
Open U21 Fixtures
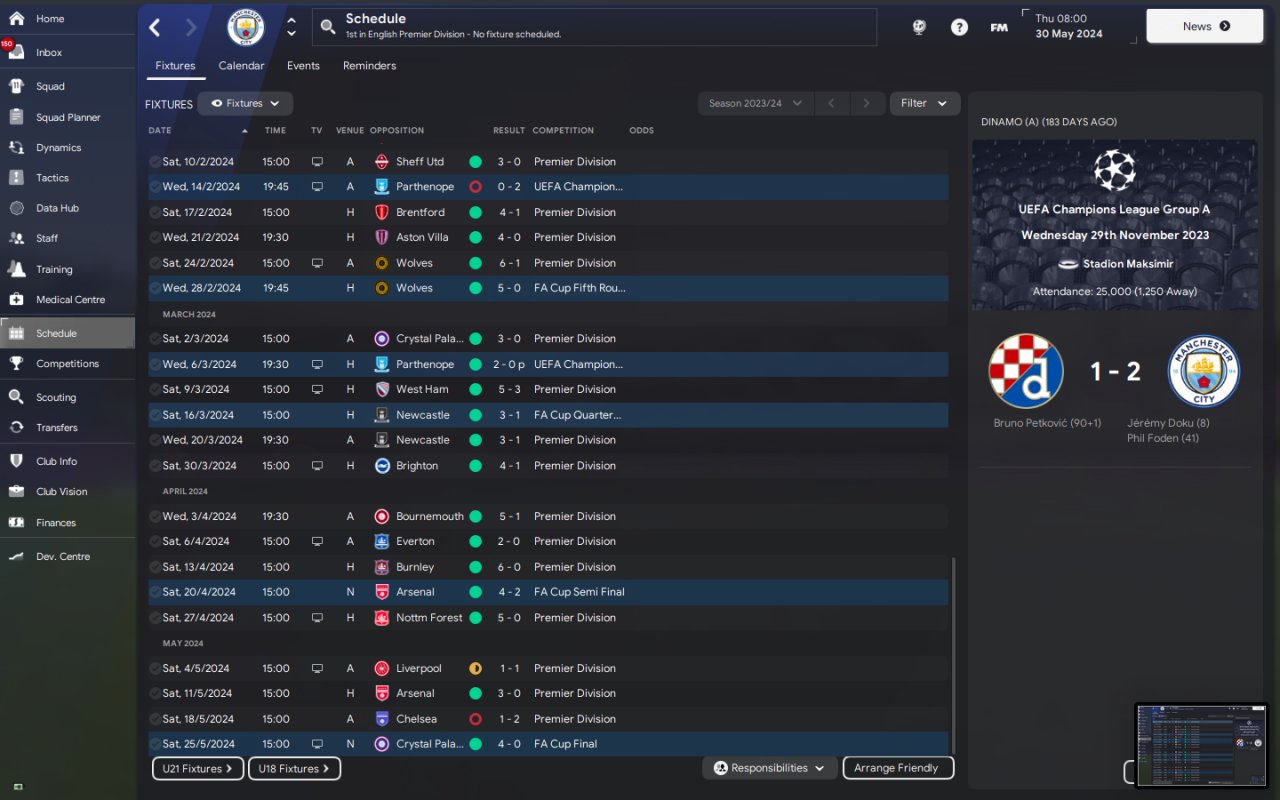coord(198,769)
